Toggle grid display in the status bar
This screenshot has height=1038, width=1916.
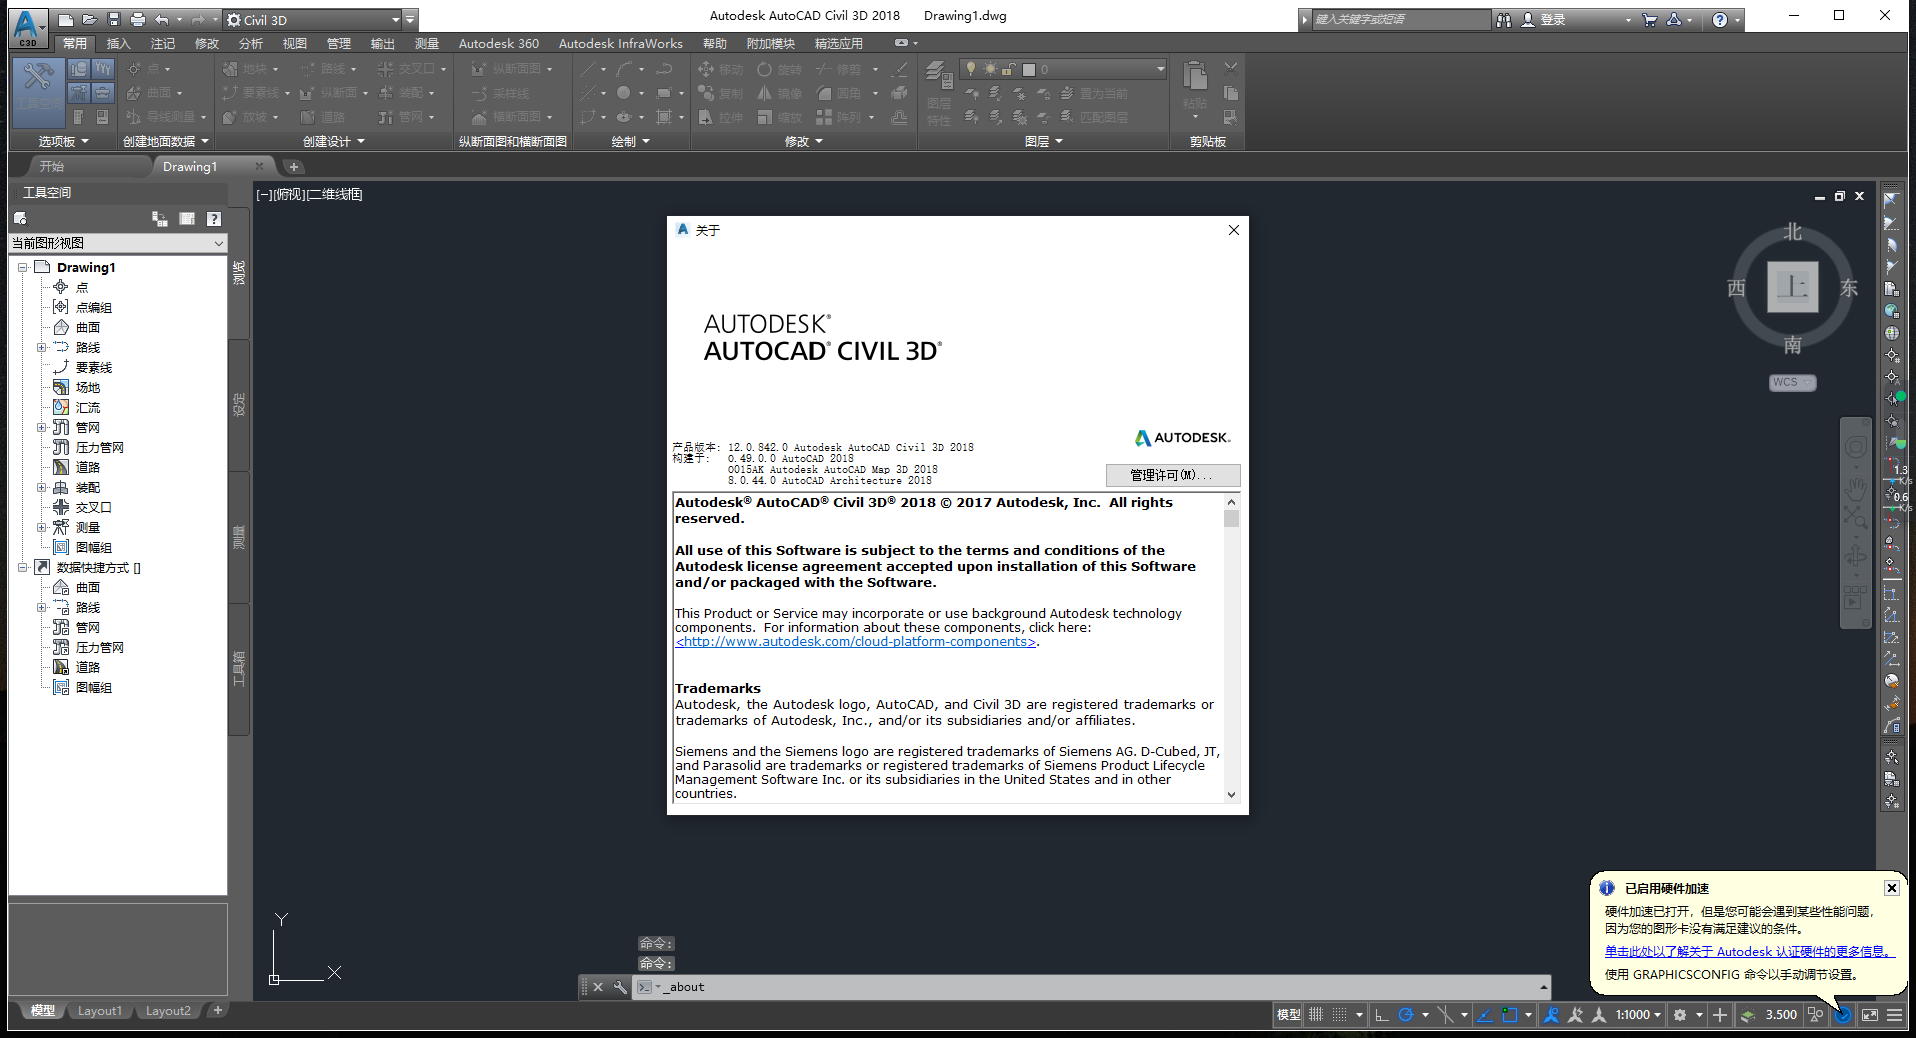[1316, 1015]
